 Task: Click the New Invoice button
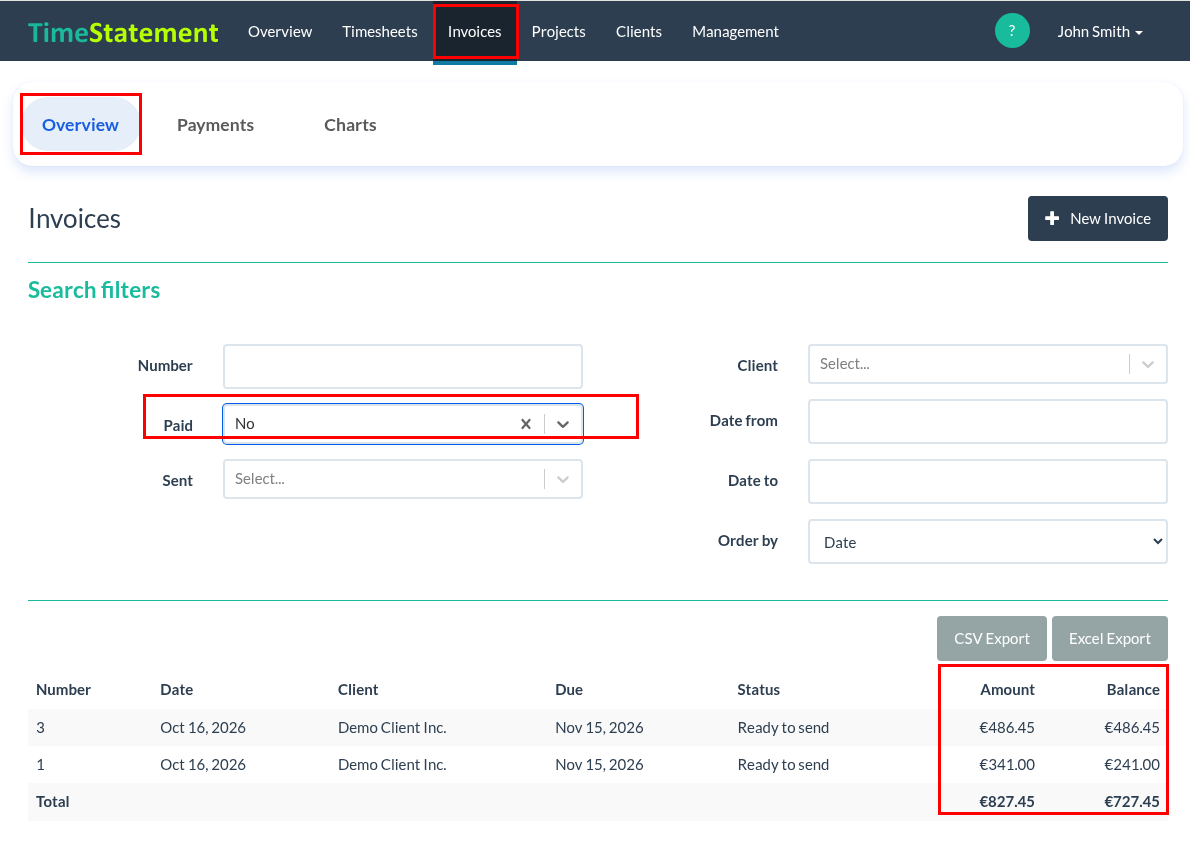(x=1097, y=219)
